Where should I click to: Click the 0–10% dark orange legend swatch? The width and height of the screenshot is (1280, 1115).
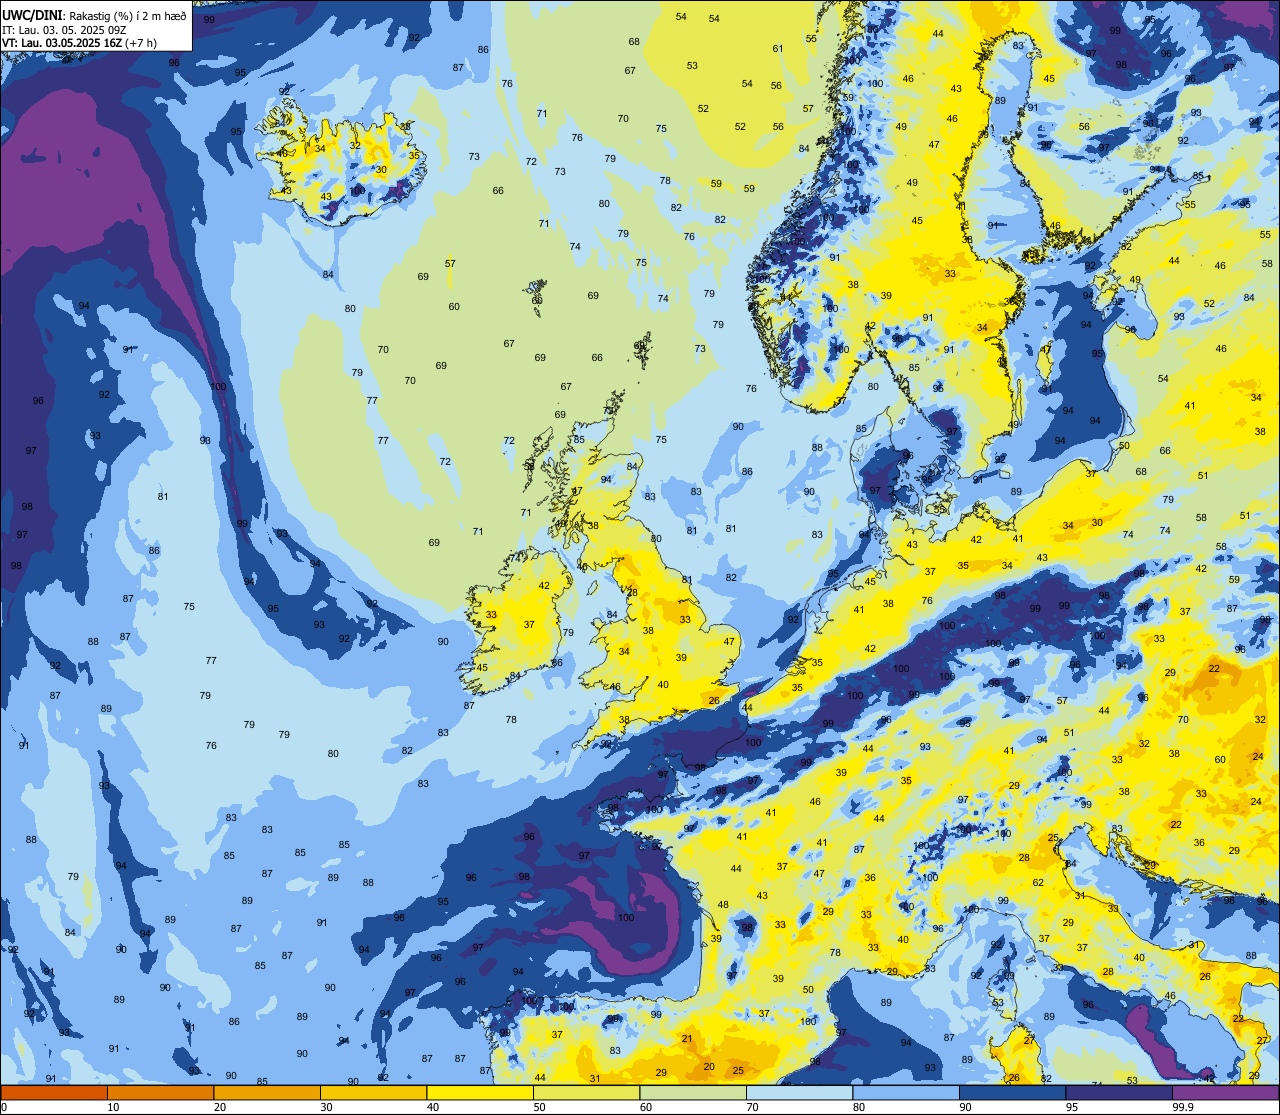tap(54, 1092)
